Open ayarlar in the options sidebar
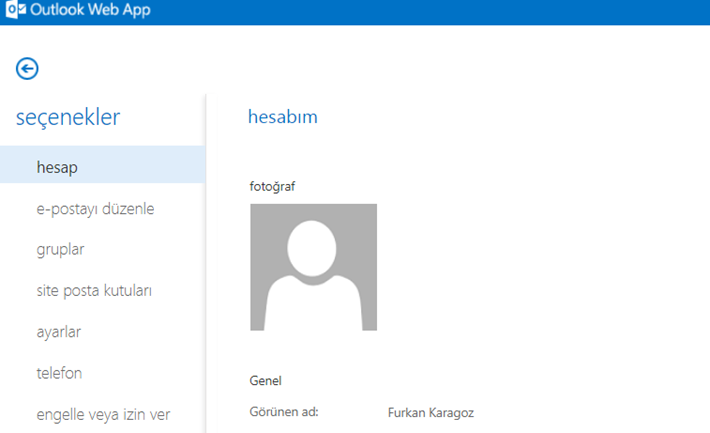The width and height of the screenshot is (710, 433). point(58,331)
